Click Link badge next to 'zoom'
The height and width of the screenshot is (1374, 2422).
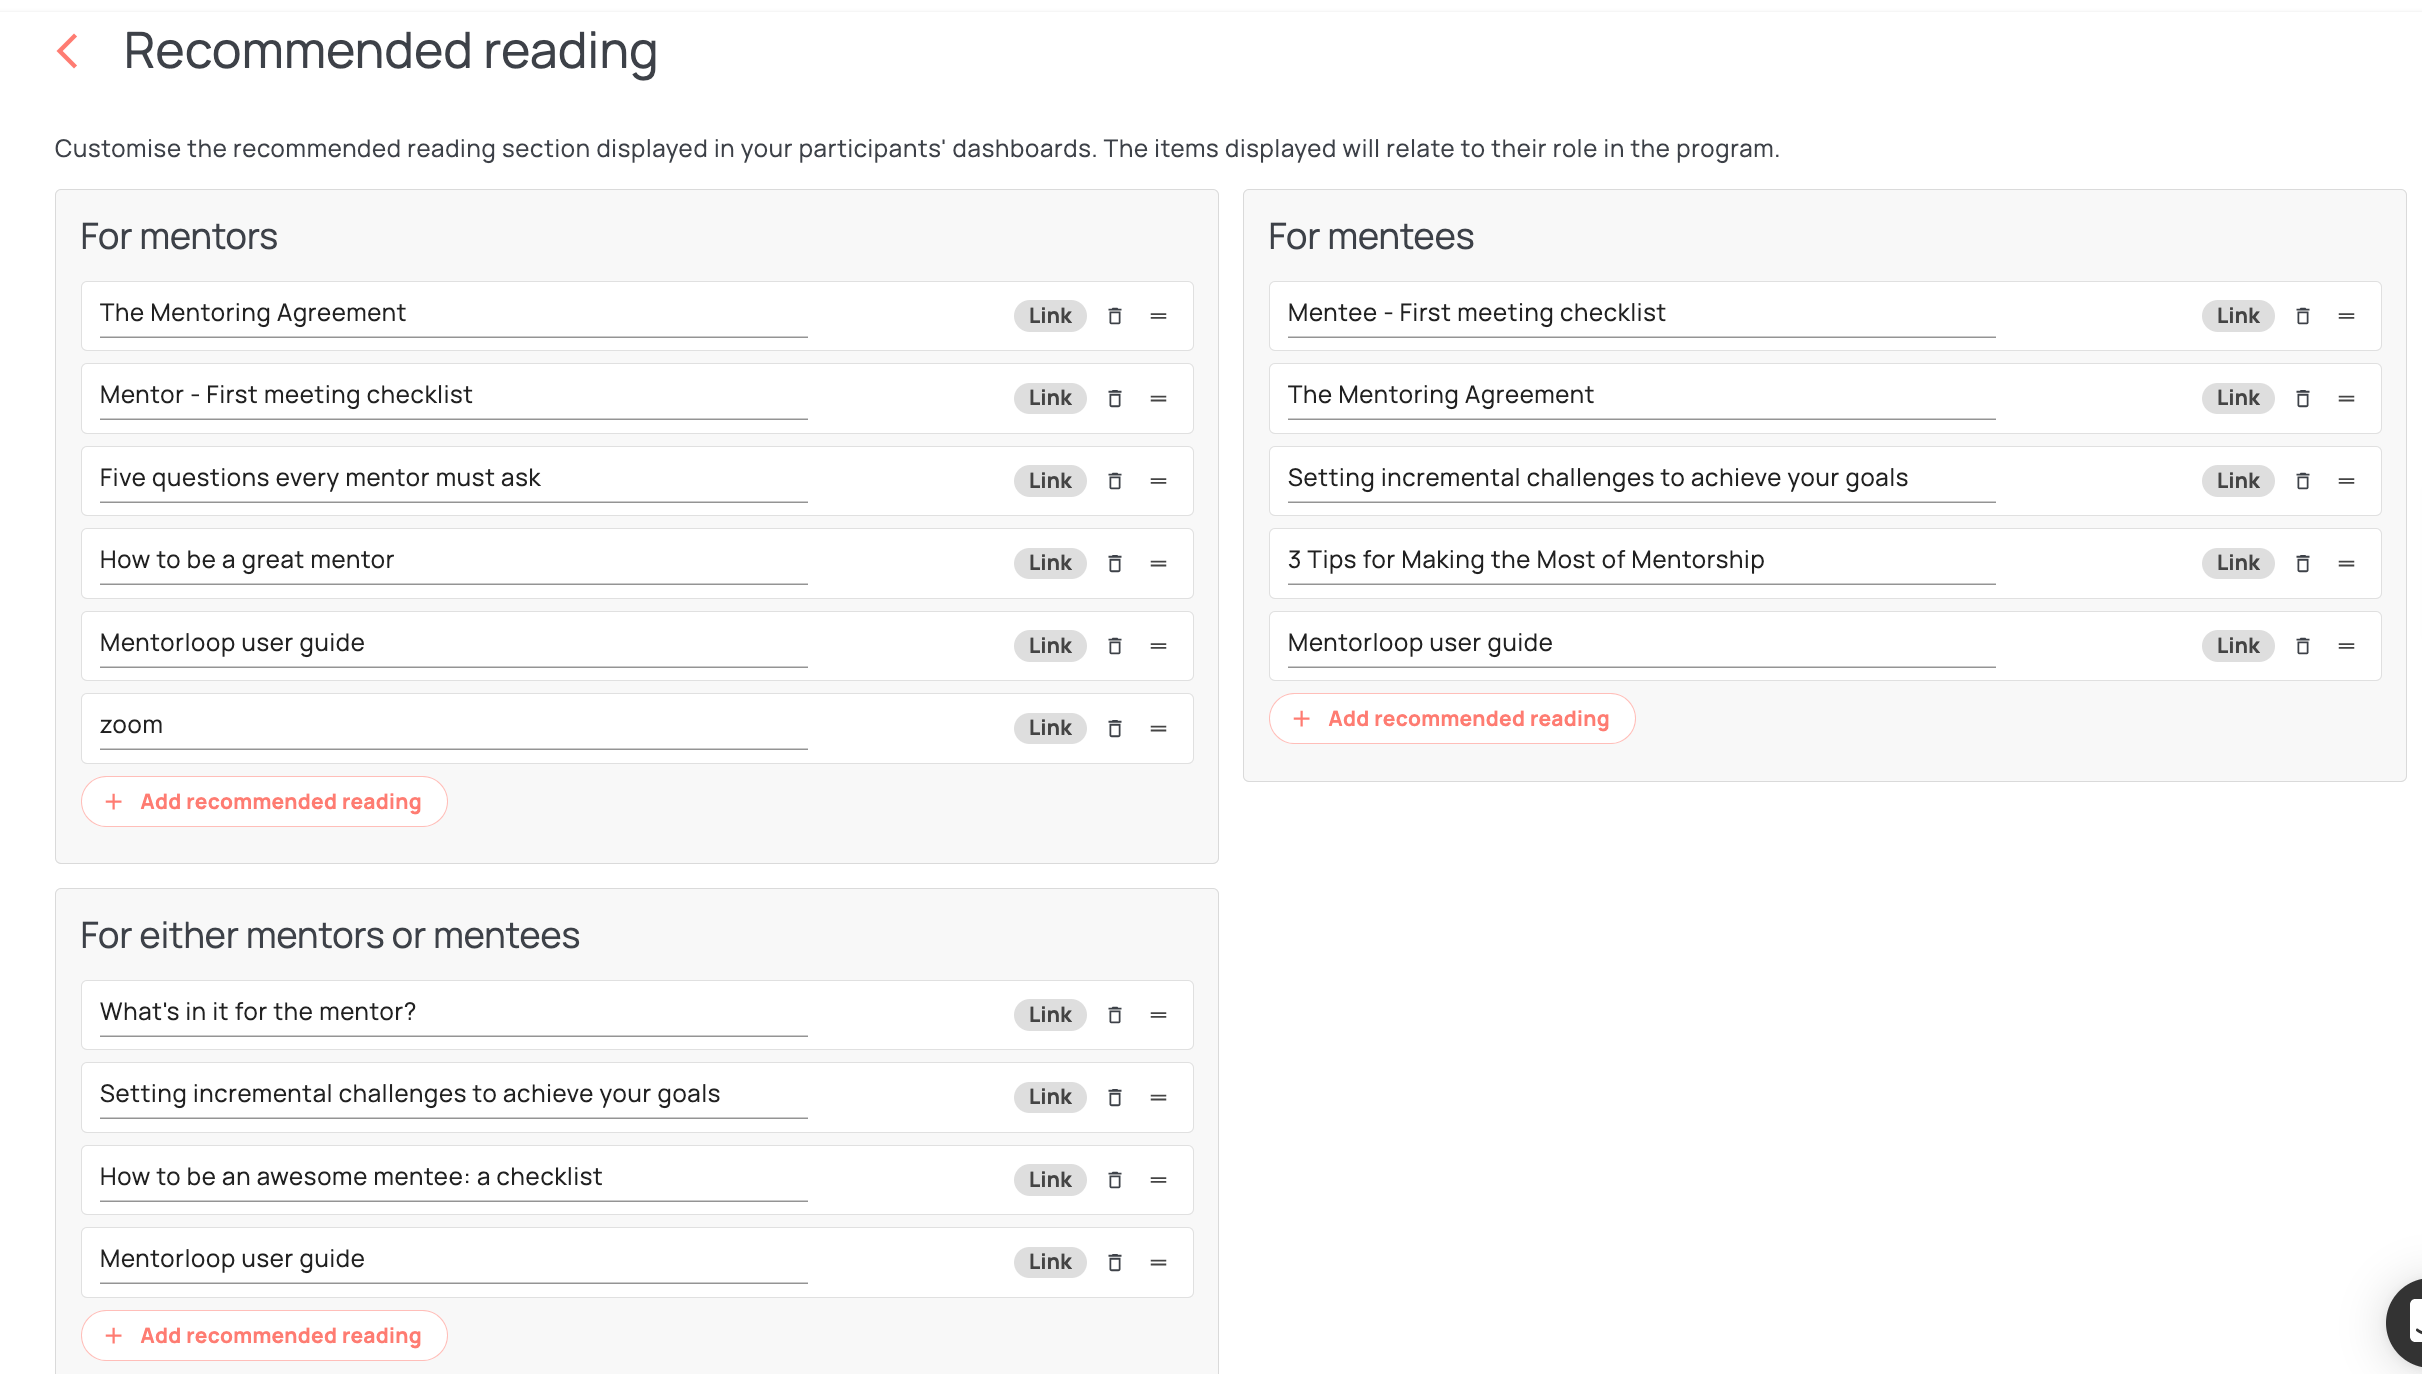tap(1050, 728)
